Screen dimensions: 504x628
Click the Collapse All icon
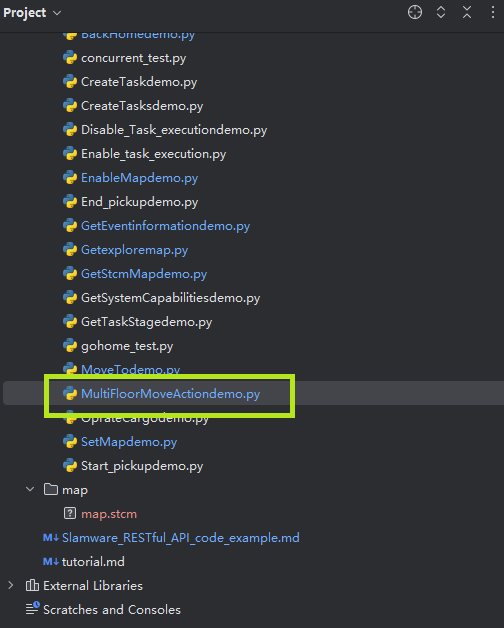pos(467,12)
